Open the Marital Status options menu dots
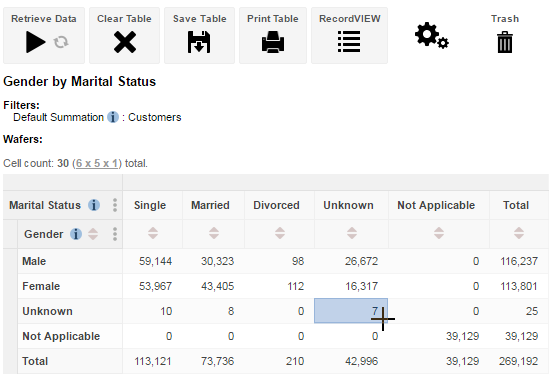Screen dimensions: 553x376 pos(115,205)
